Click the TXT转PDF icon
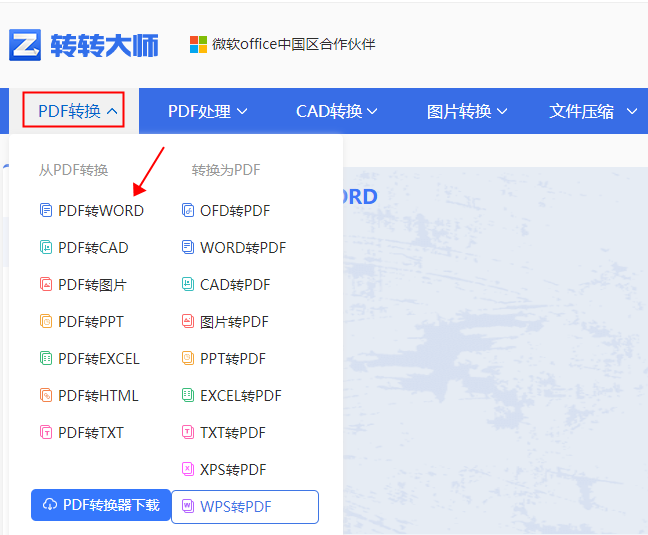This screenshot has width=648, height=535. click(x=188, y=433)
